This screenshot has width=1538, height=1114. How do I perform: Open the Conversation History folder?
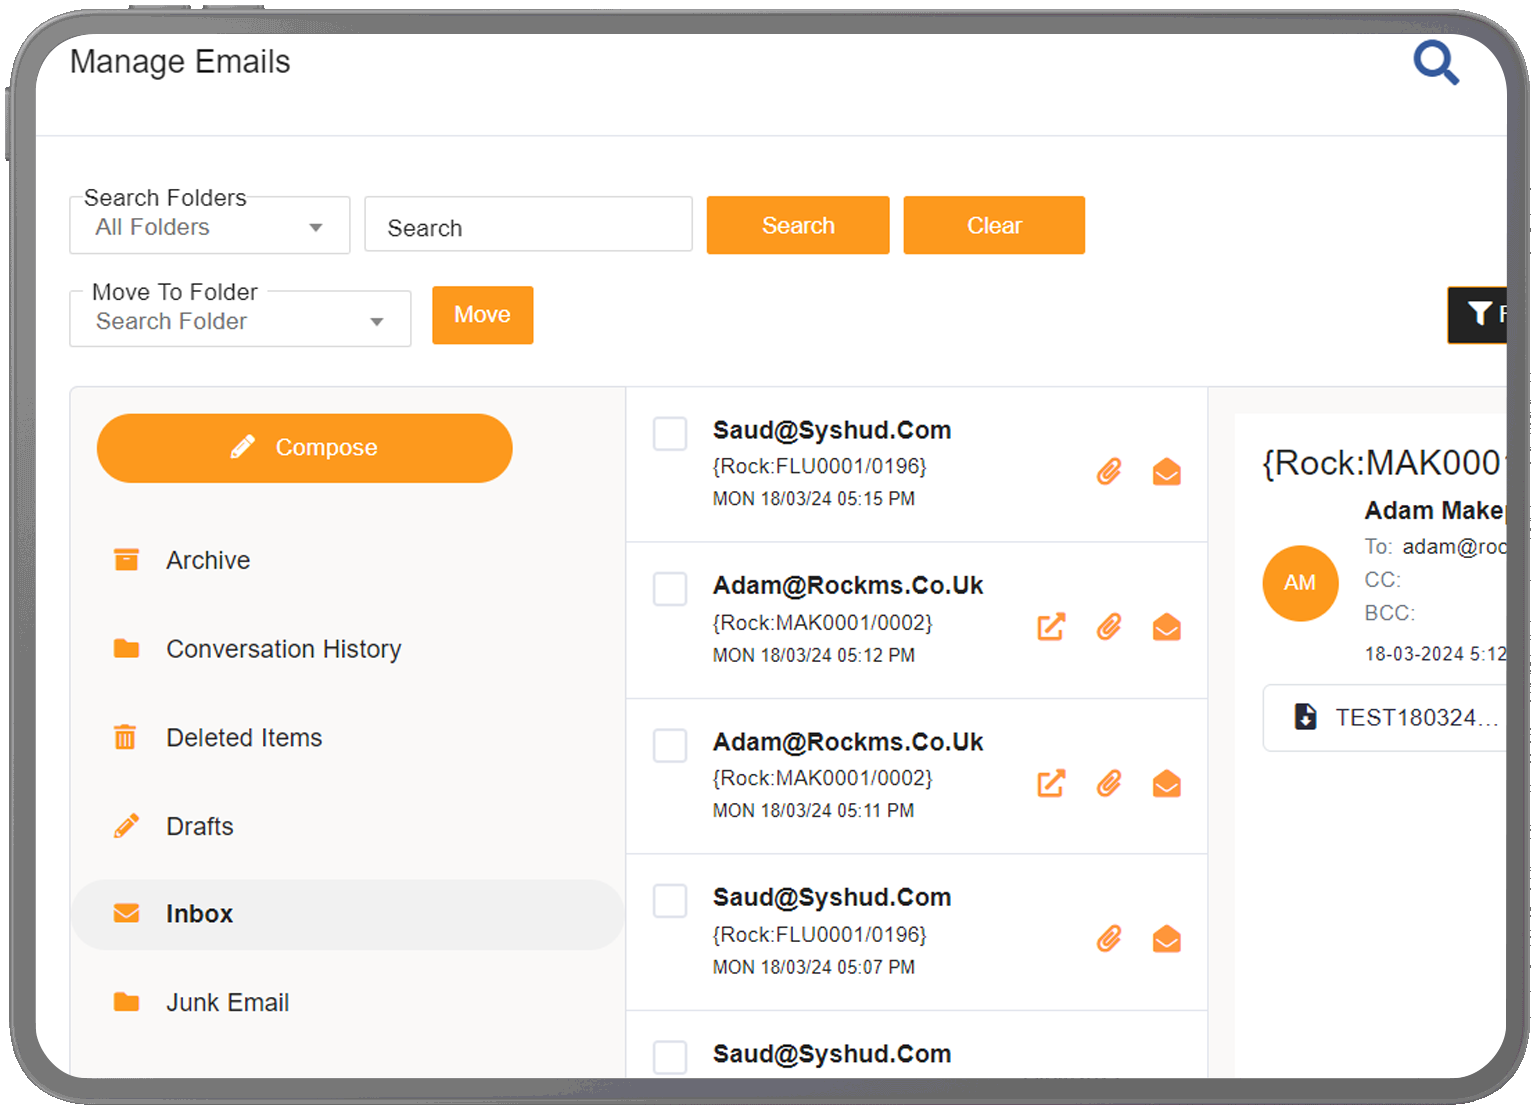(x=347, y=649)
